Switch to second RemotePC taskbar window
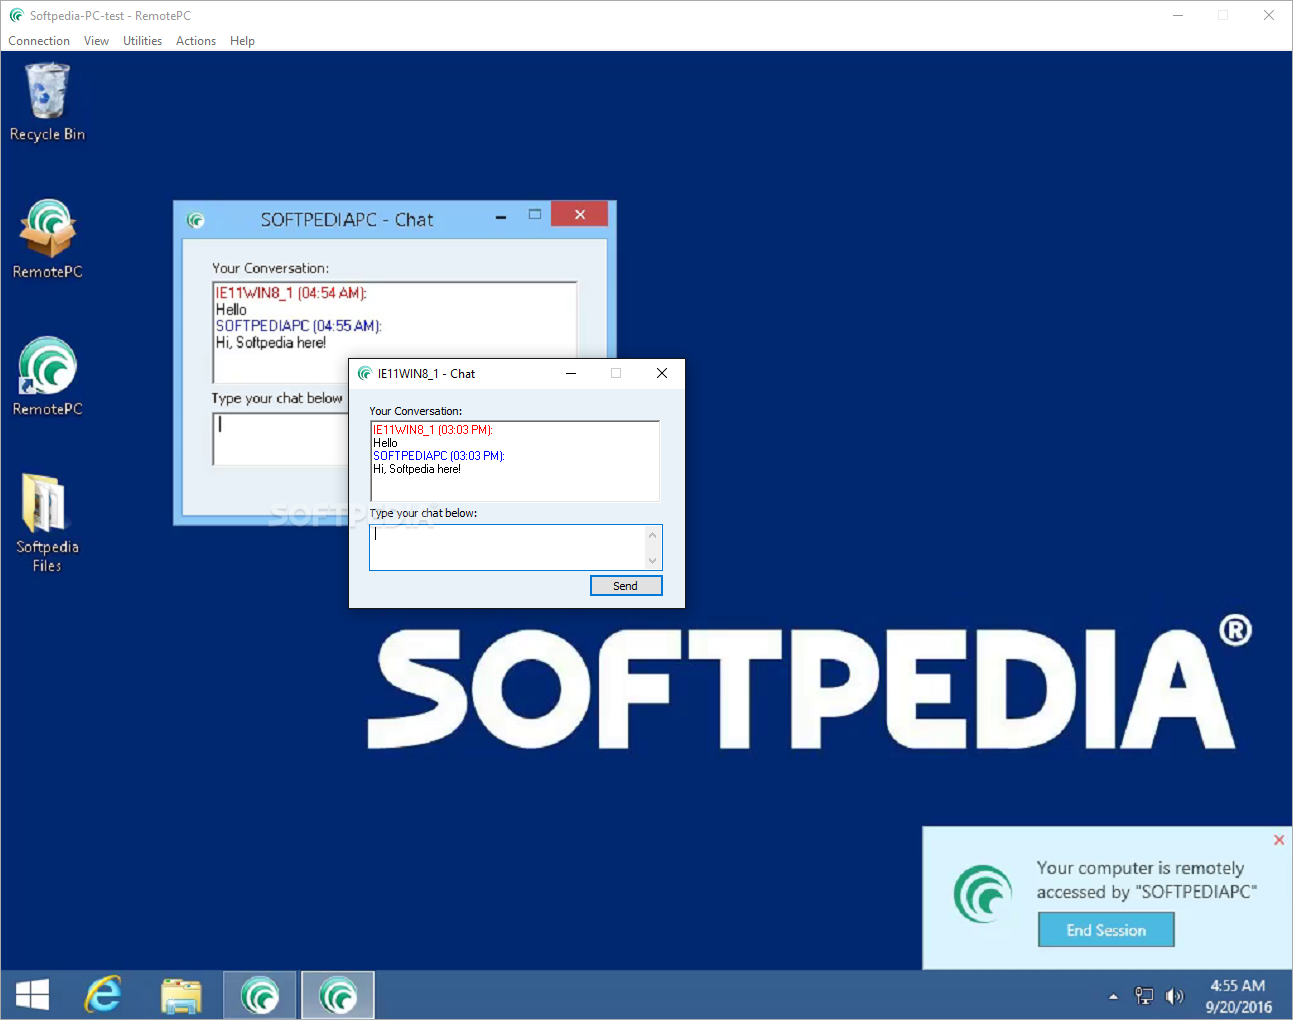 (338, 995)
